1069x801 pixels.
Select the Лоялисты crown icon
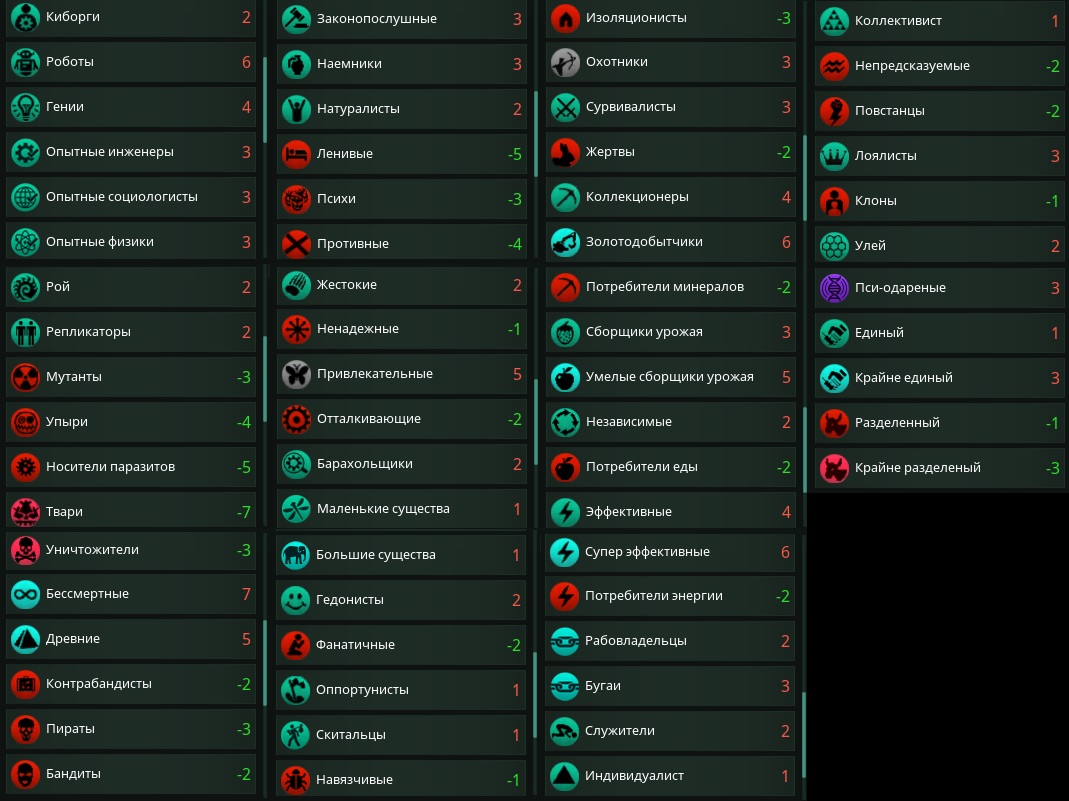[834, 156]
